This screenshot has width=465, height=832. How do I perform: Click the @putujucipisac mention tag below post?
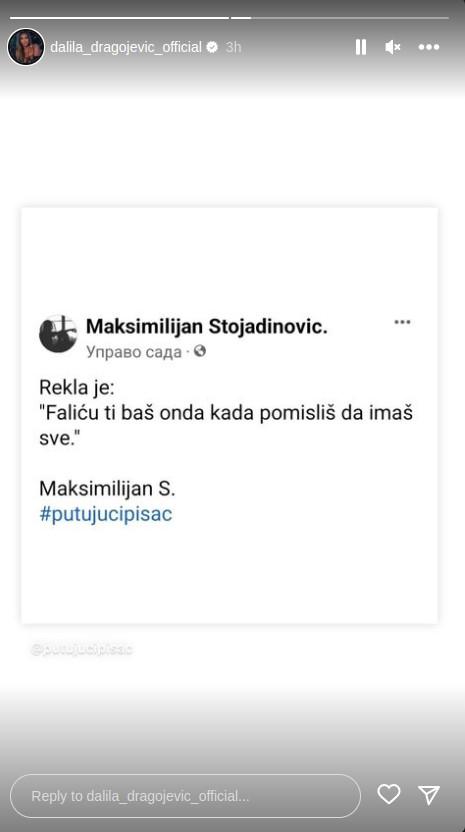(81, 649)
